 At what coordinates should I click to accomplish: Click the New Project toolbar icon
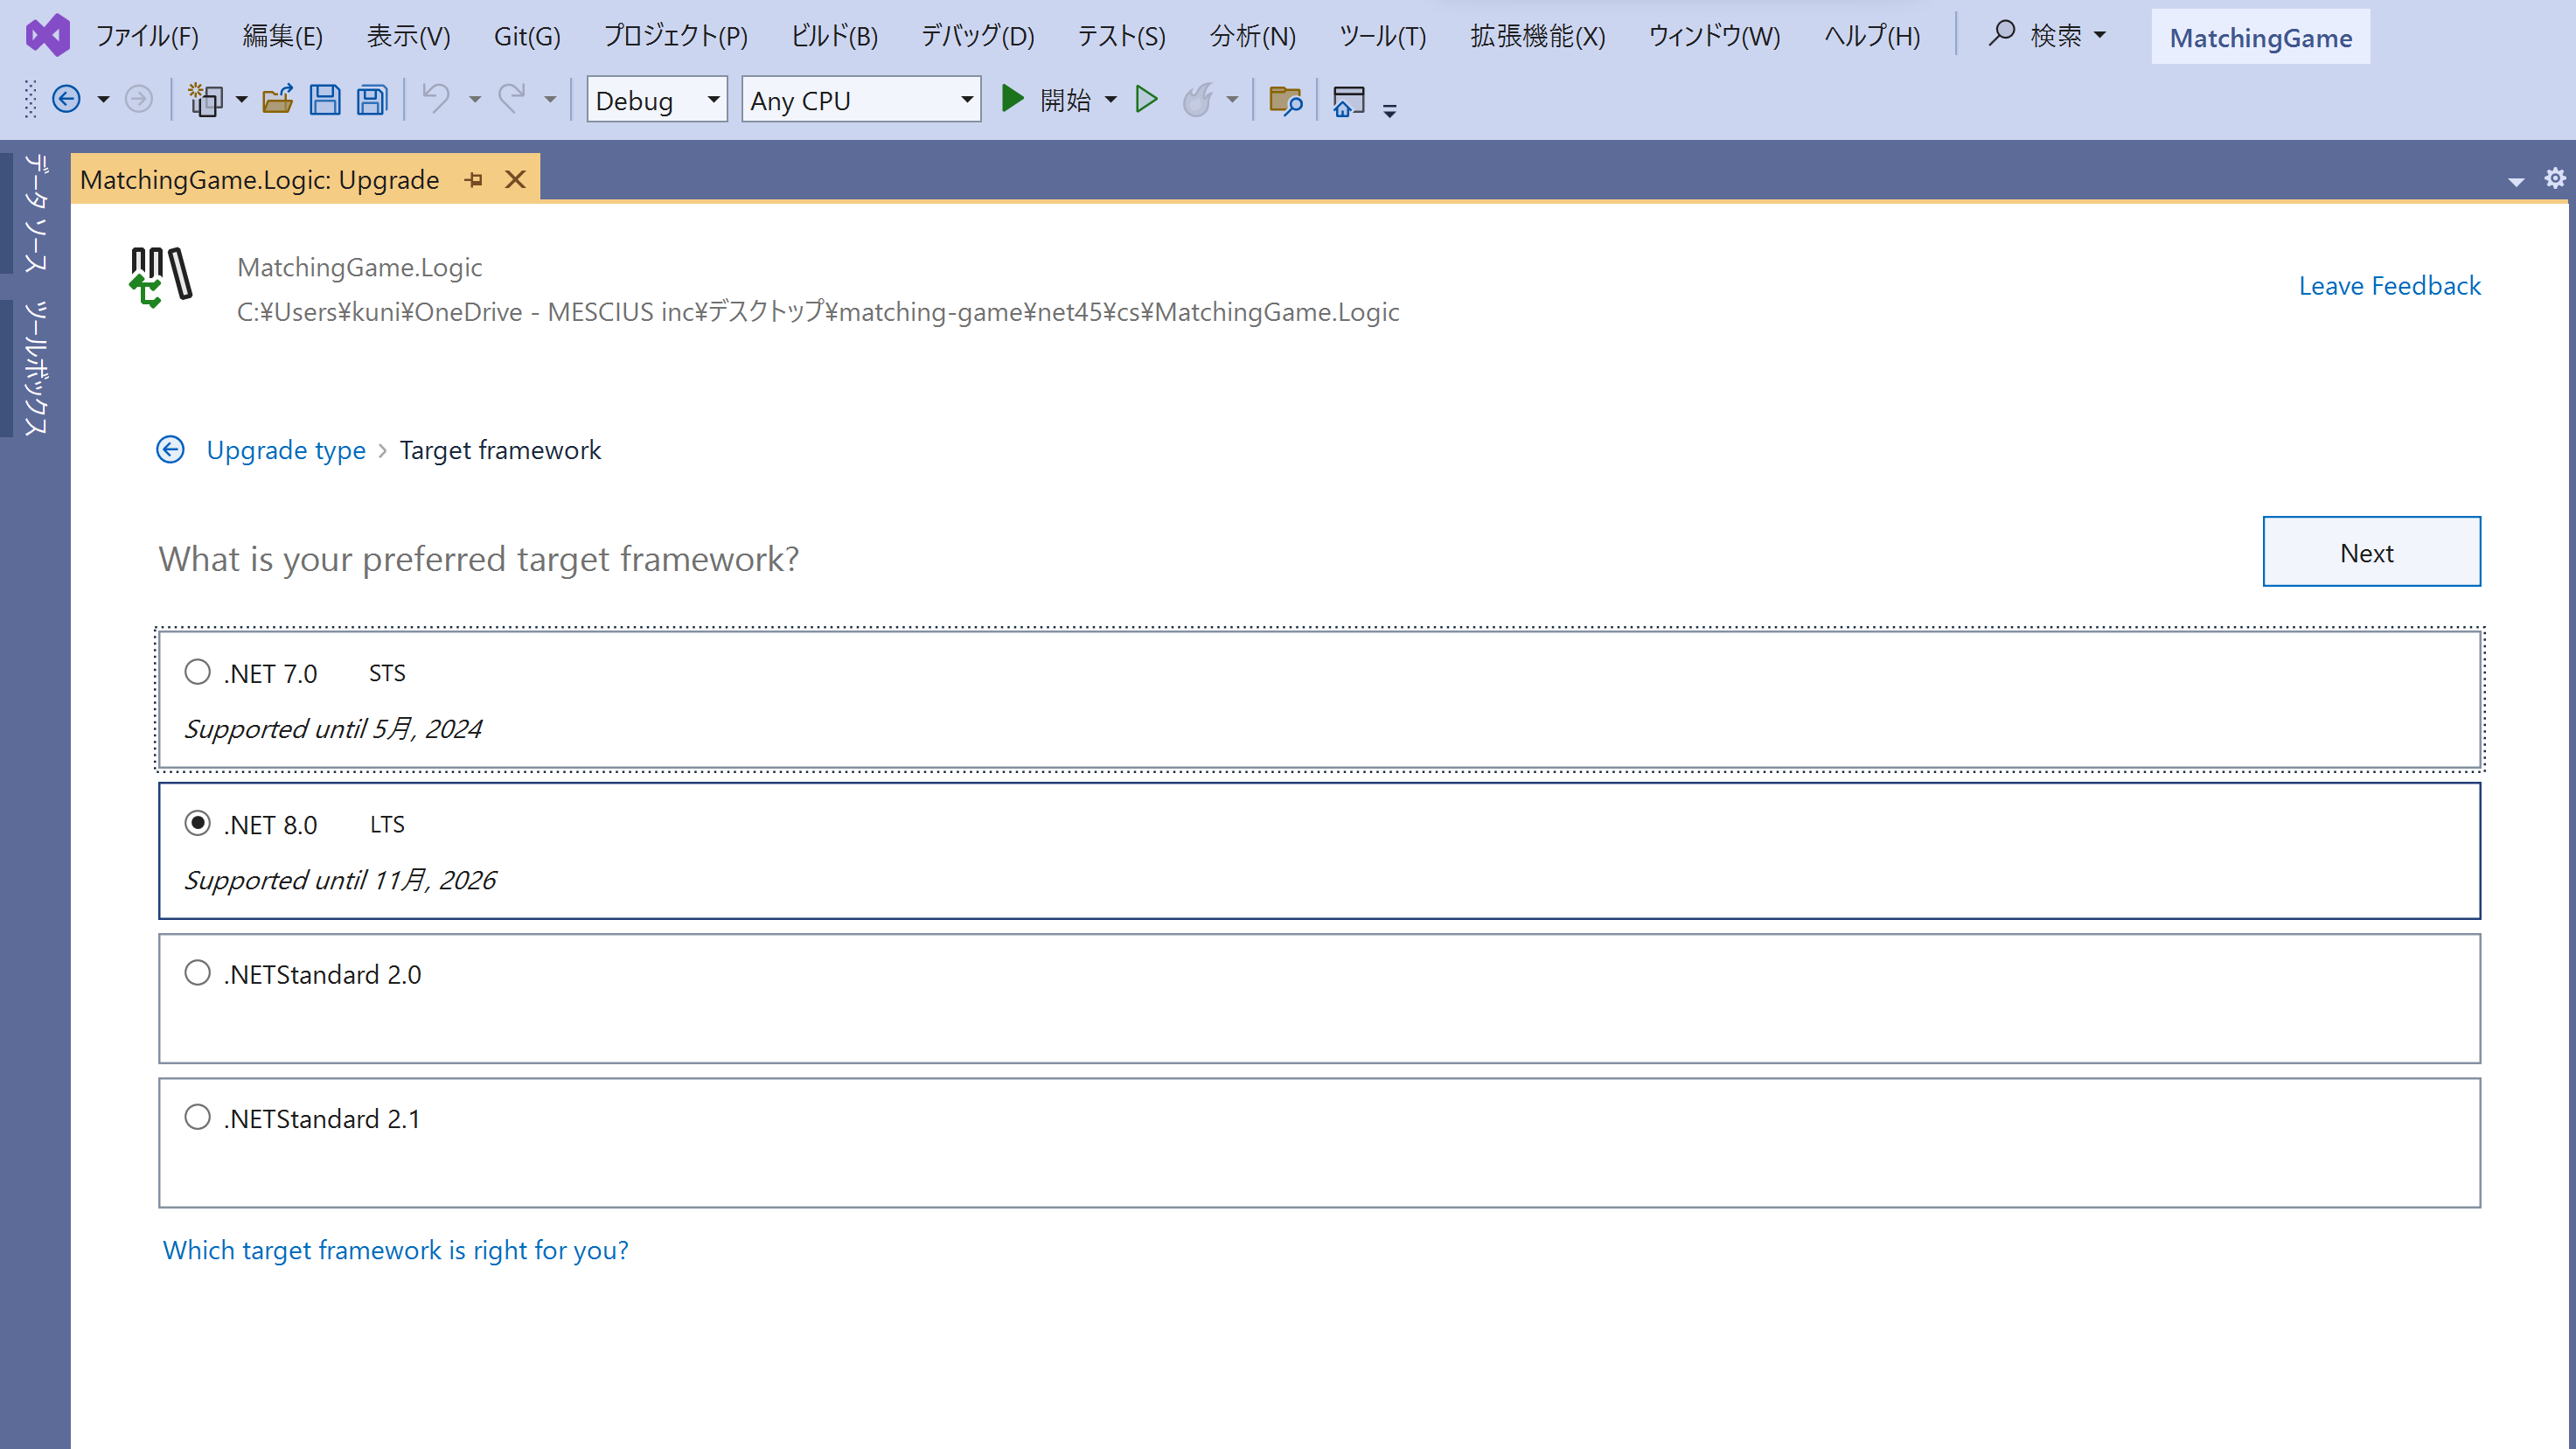click(206, 99)
